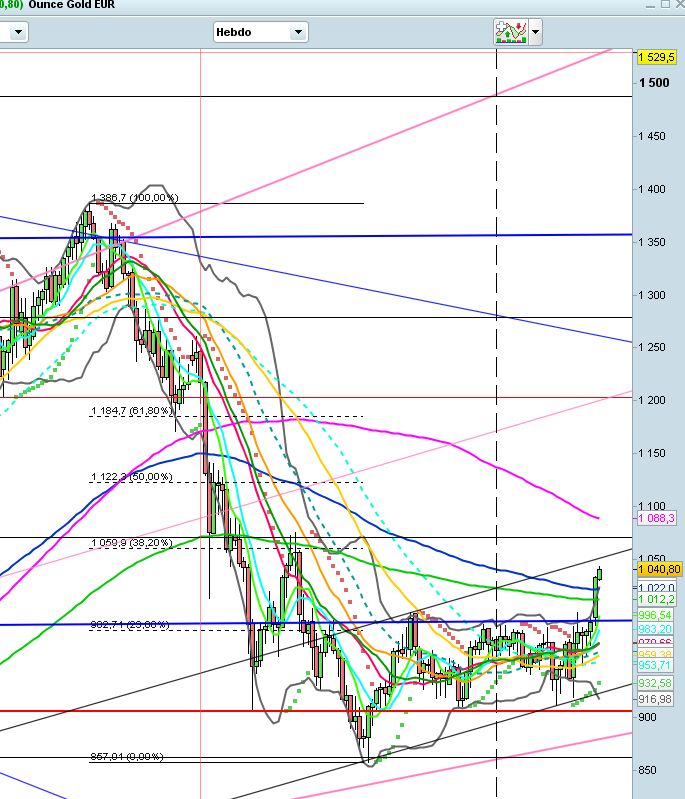Select Fibonacci label 1 184,7 (61,80%)
685x799 pixels.
coord(133,410)
